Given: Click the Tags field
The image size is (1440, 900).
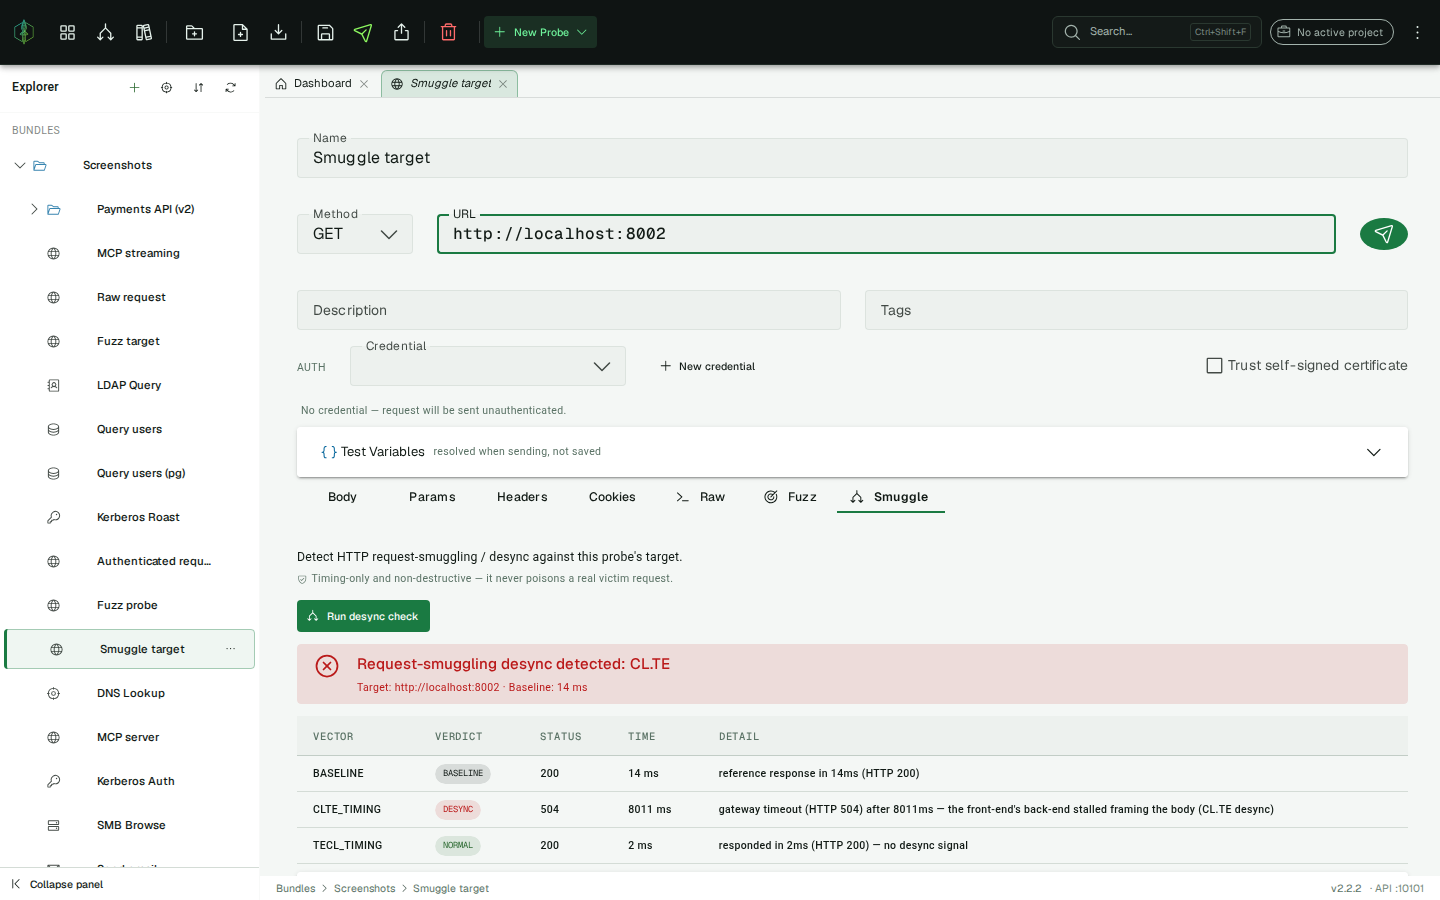Looking at the screenshot, I should coord(1136,310).
